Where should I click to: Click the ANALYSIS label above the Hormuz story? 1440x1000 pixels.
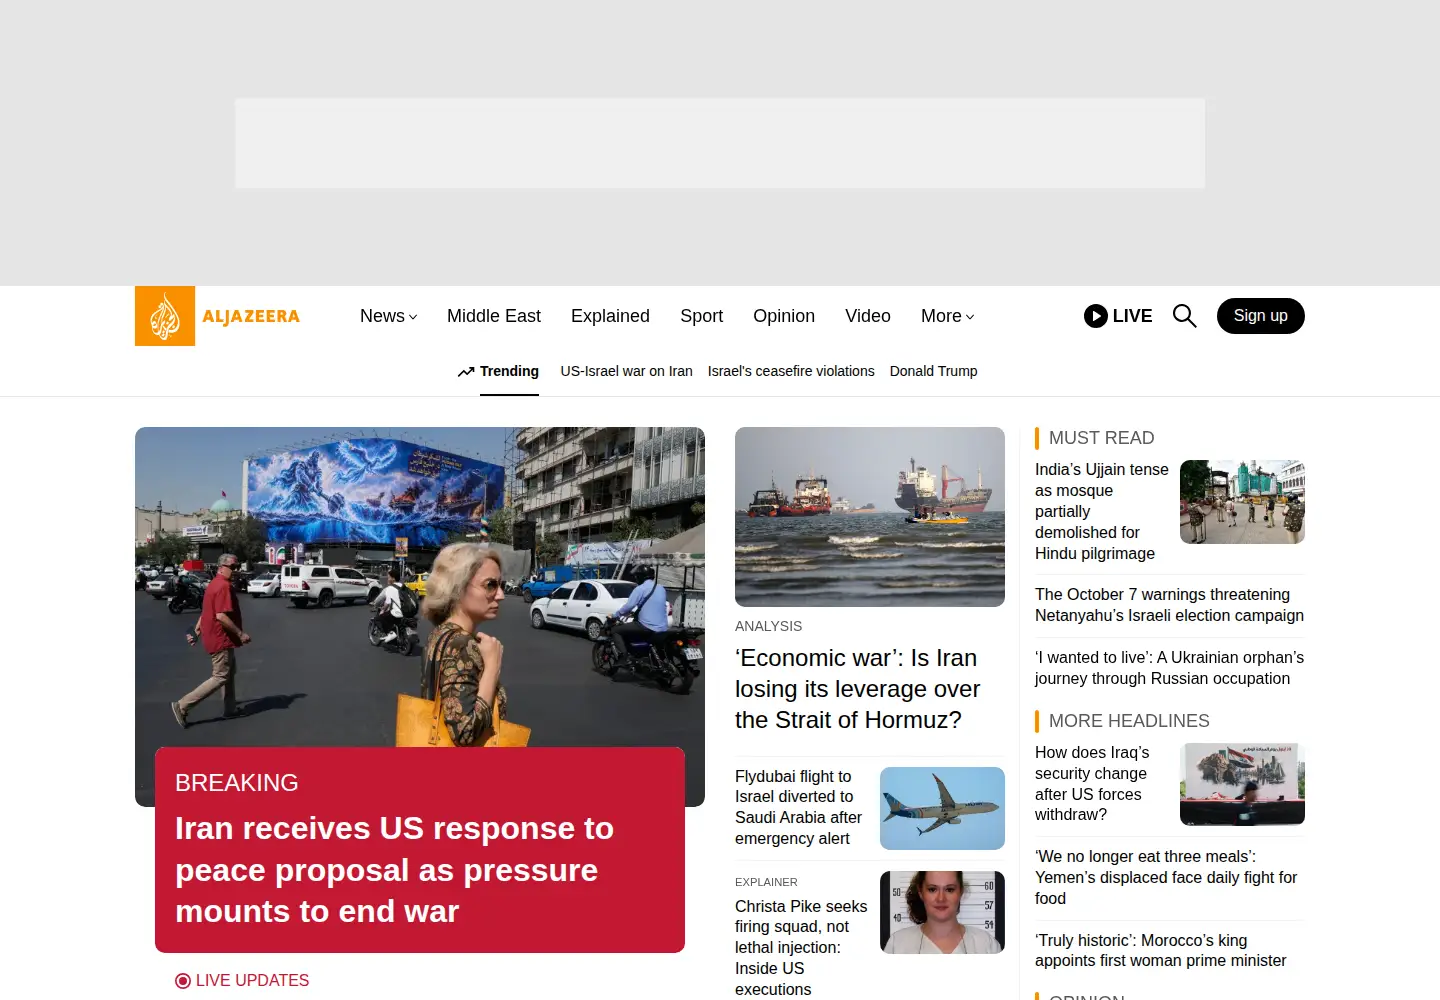click(768, 626)
